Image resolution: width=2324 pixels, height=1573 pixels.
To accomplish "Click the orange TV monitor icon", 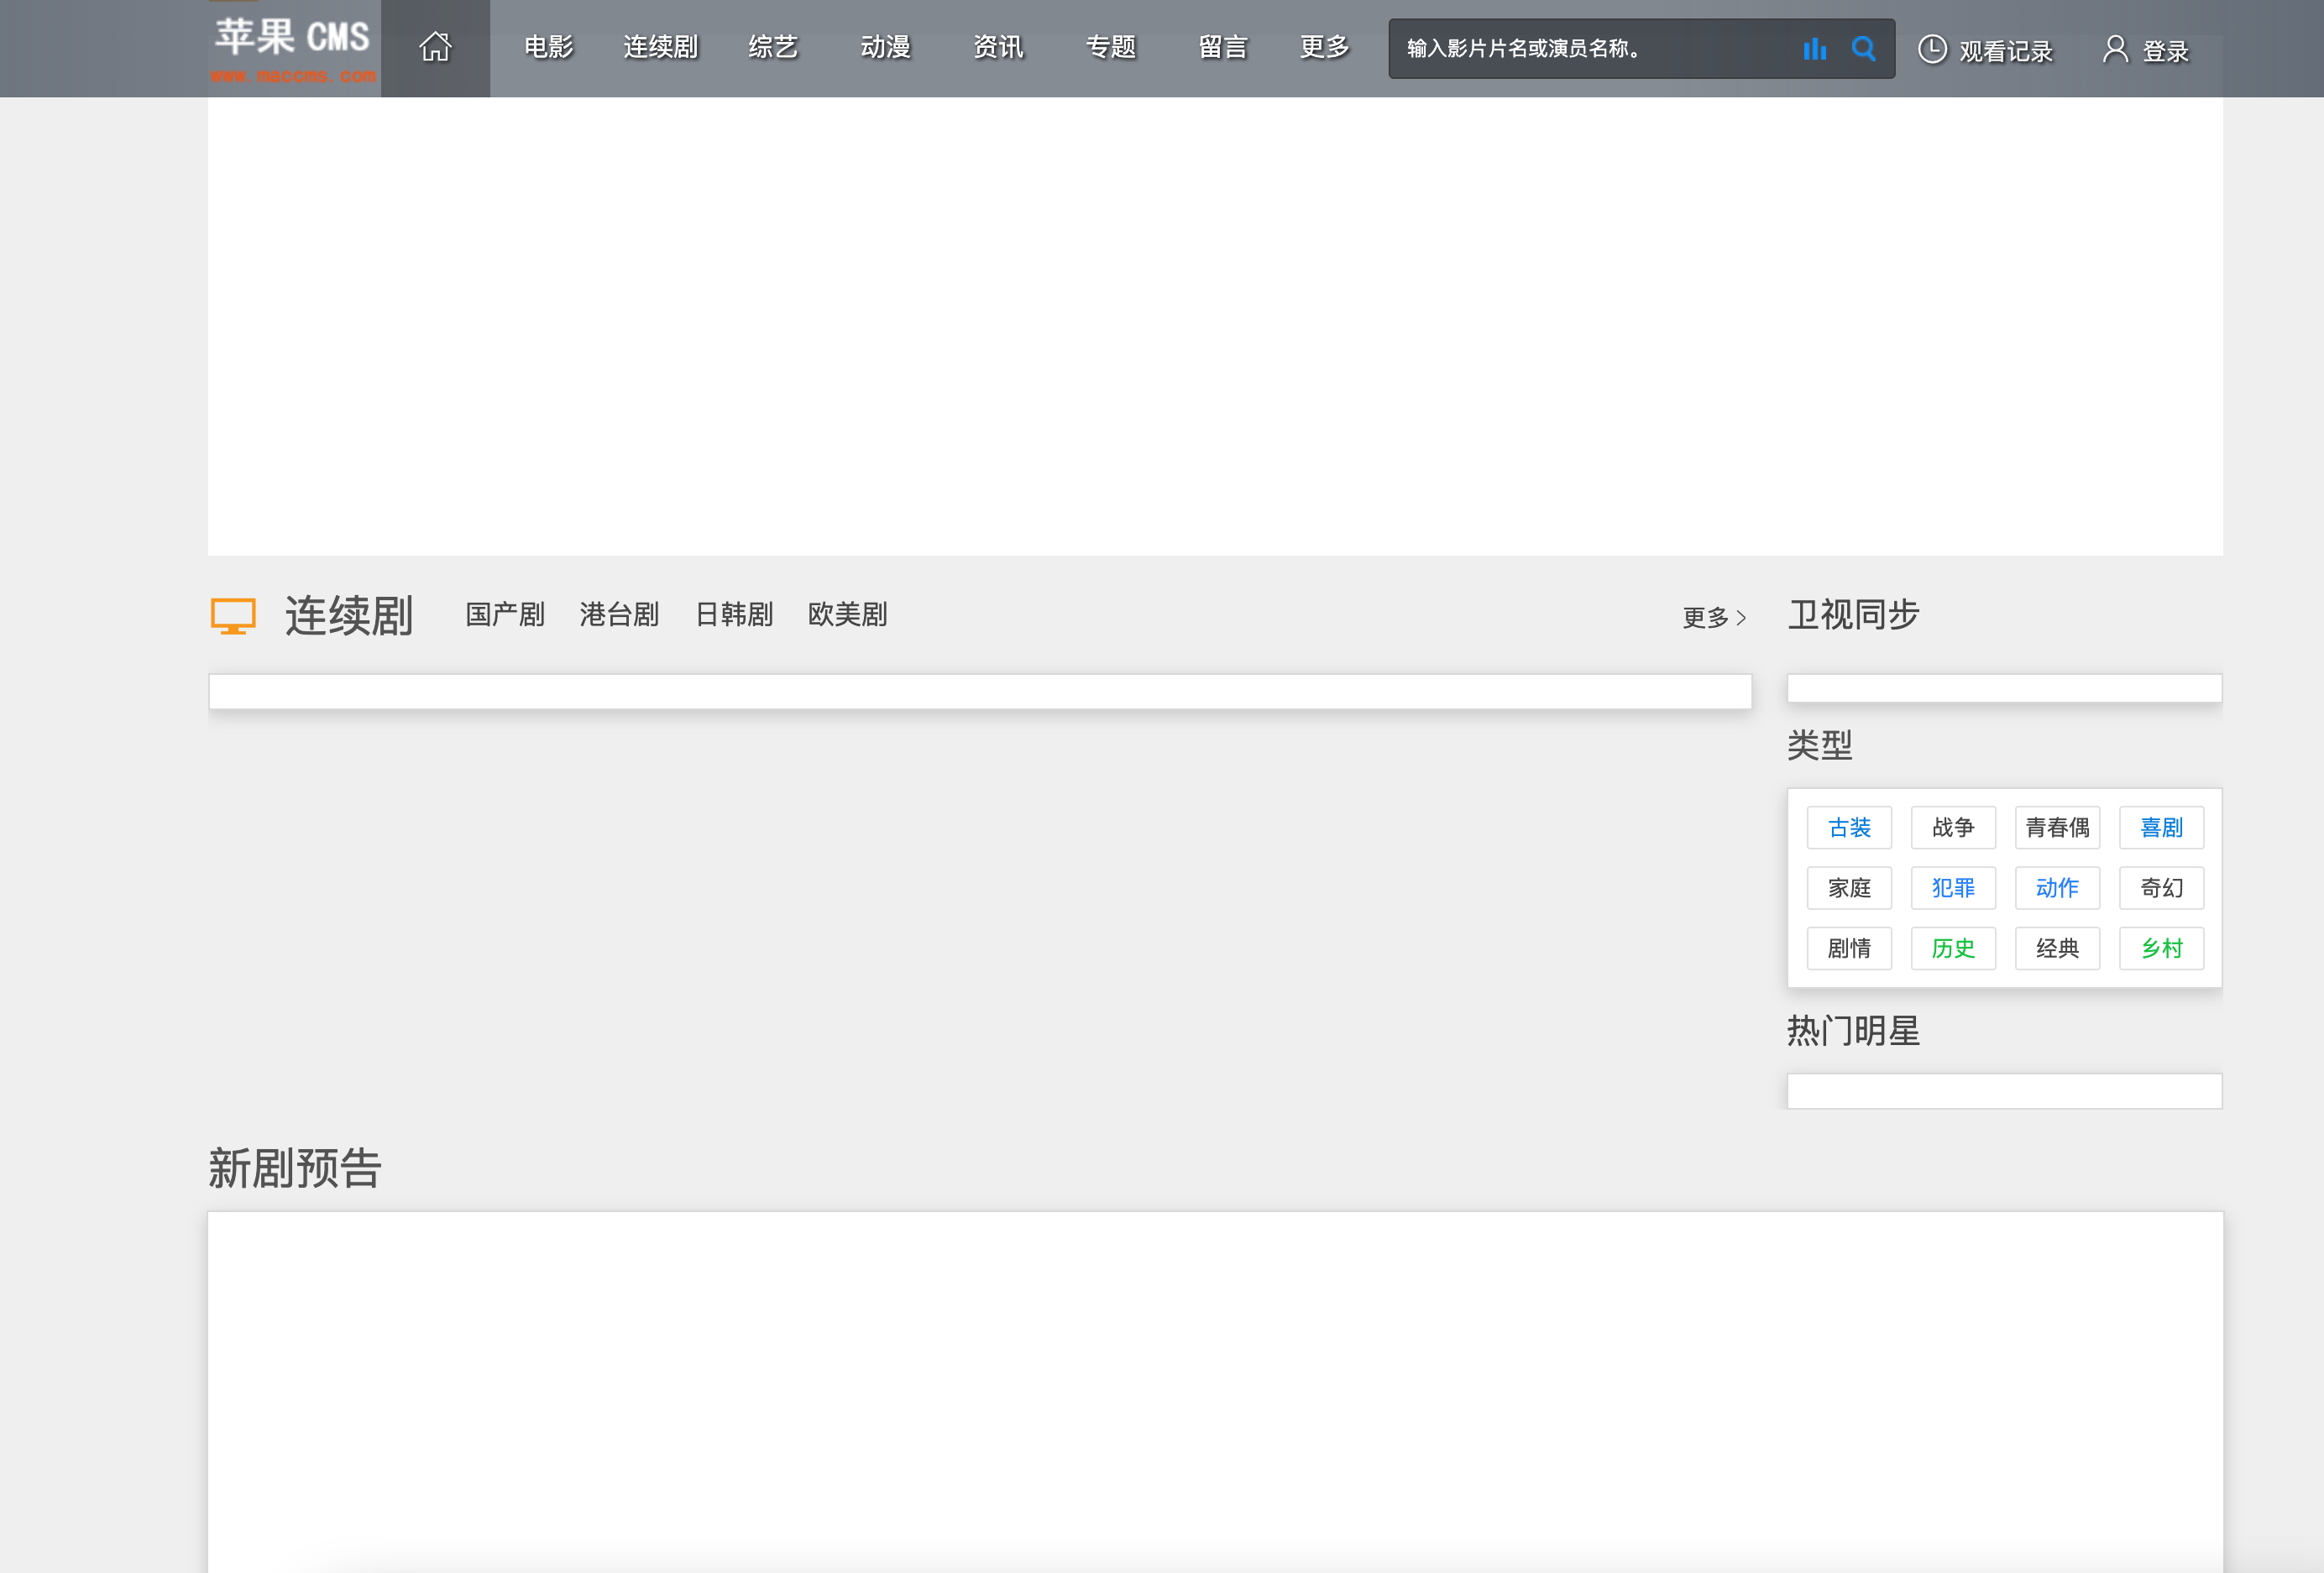I will [x=233, y=616].
